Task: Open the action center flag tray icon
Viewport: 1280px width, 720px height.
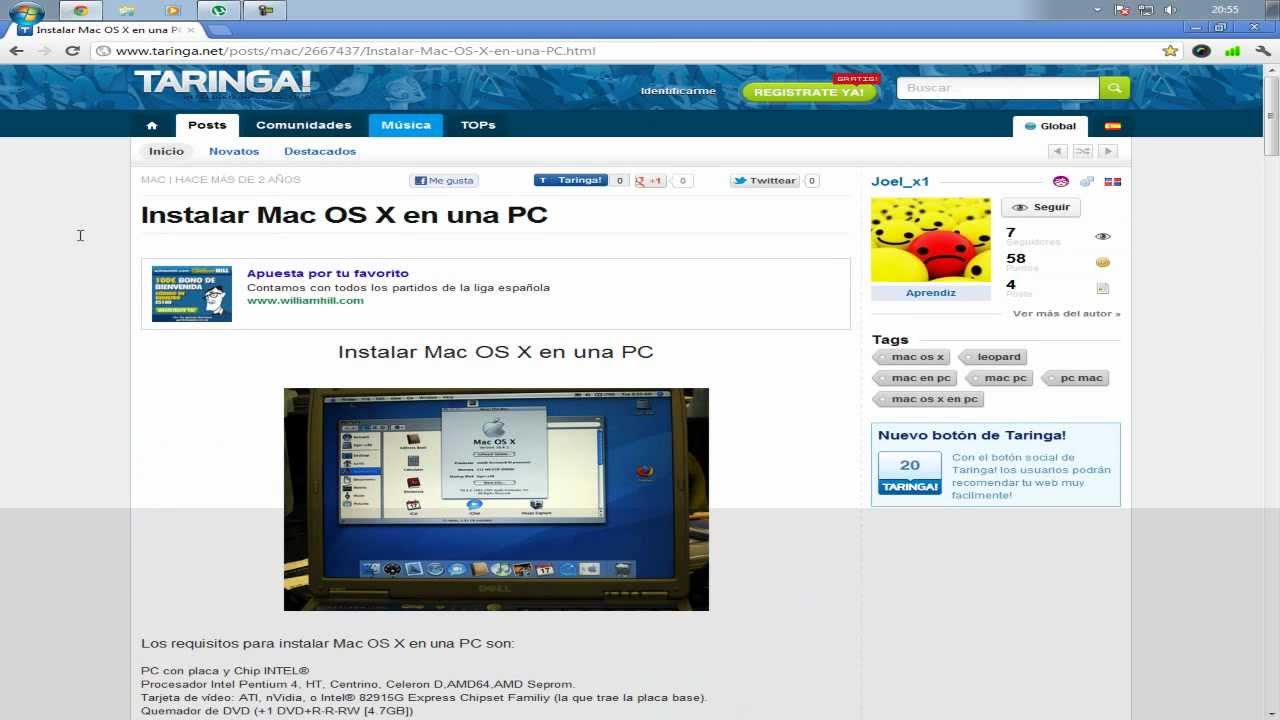Action: coord(1122,10)
